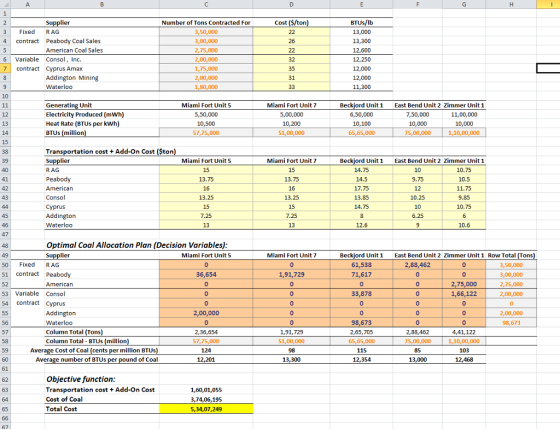Click 'Objective function:' heading
Screen dimensions: 560x430
tap(81, 379)
